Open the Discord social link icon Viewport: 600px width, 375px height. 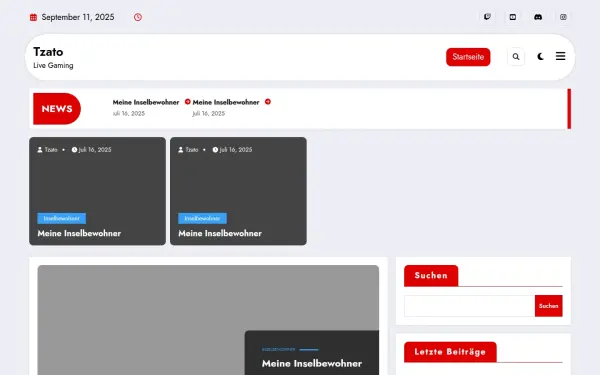pyautogui.click(x=538, y=17)
